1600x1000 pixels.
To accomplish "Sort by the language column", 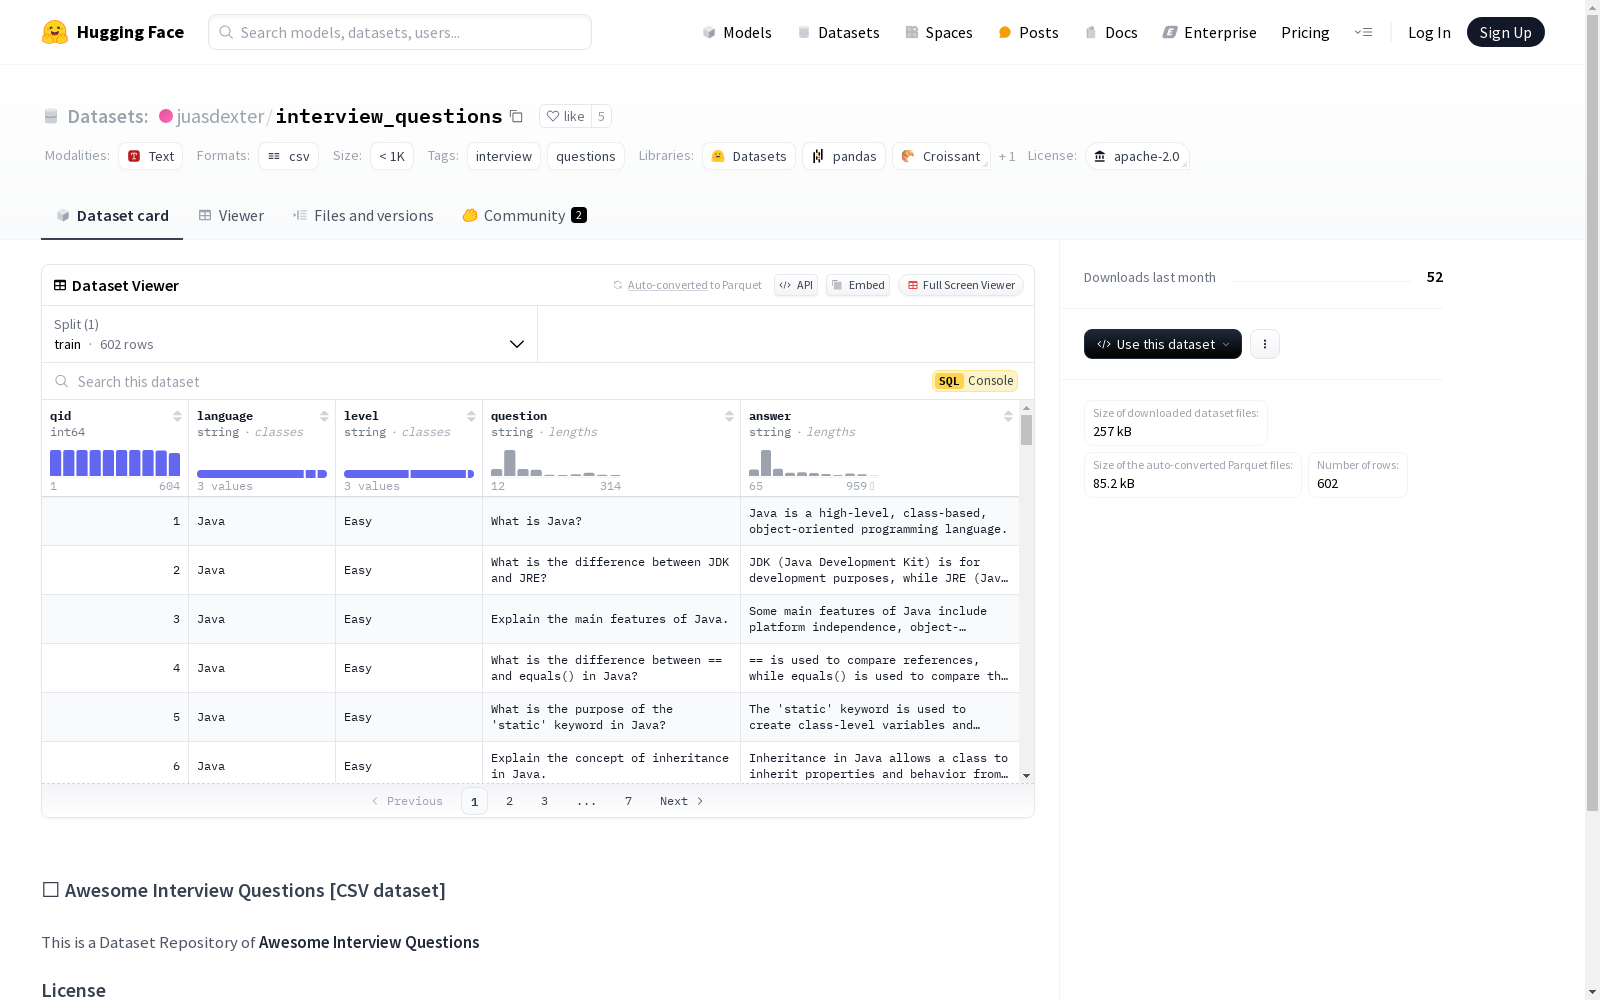I will [324, 416].
